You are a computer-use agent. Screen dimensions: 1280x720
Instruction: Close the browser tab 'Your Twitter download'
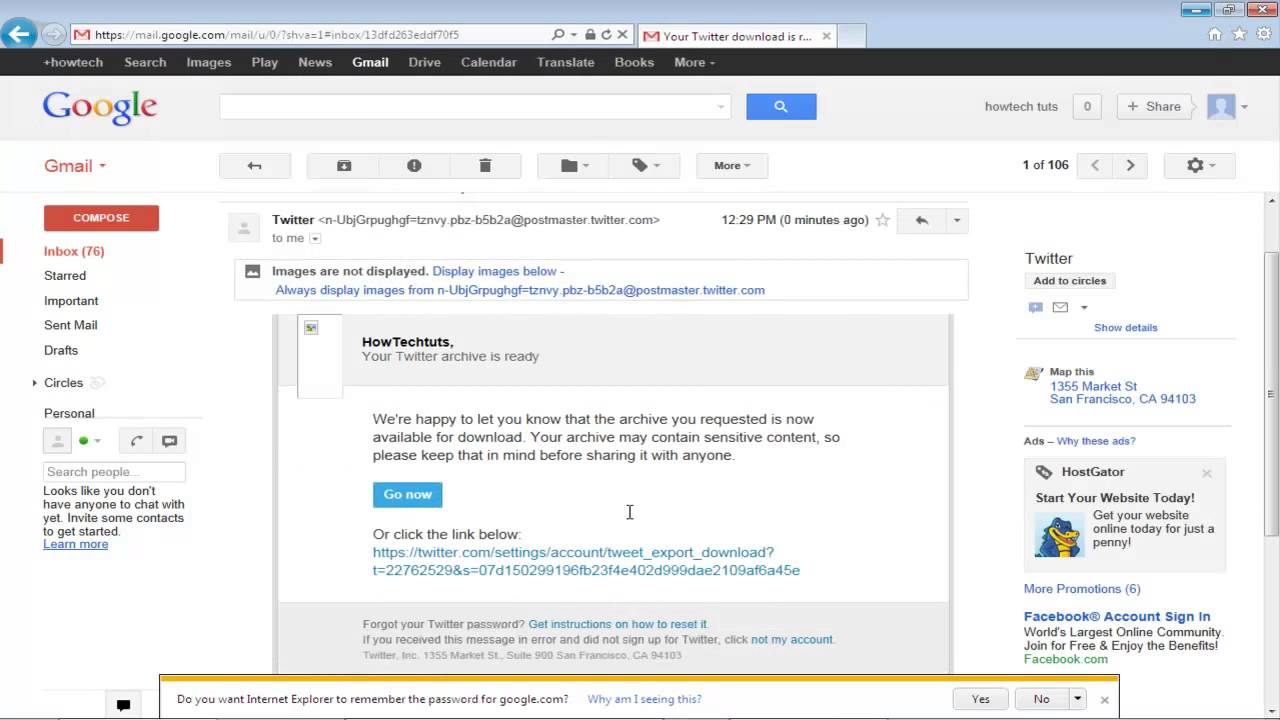(826, 36)
